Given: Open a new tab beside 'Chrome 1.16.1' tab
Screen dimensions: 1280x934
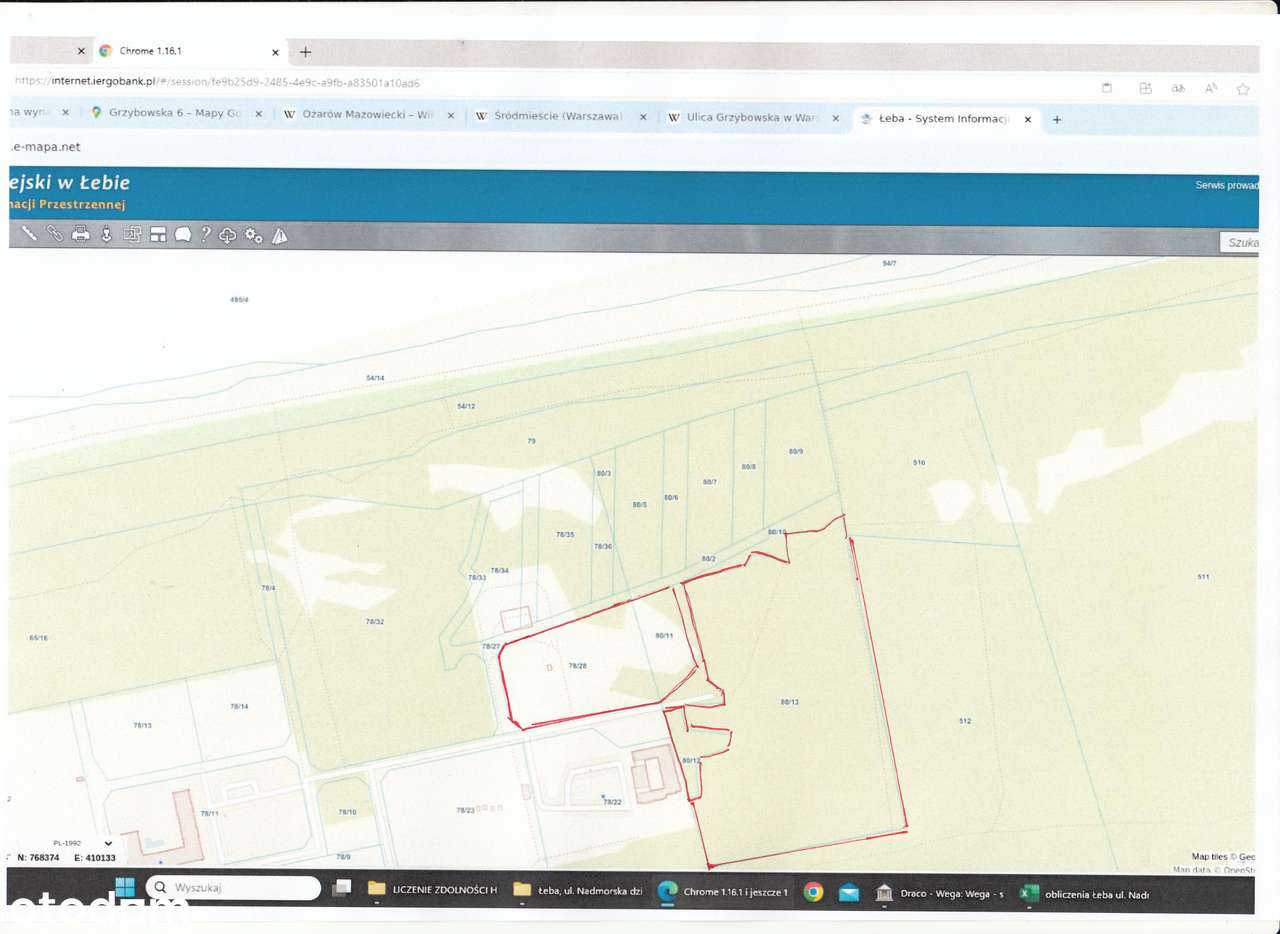Looking at the screenshot, I should tap(306, 52).
